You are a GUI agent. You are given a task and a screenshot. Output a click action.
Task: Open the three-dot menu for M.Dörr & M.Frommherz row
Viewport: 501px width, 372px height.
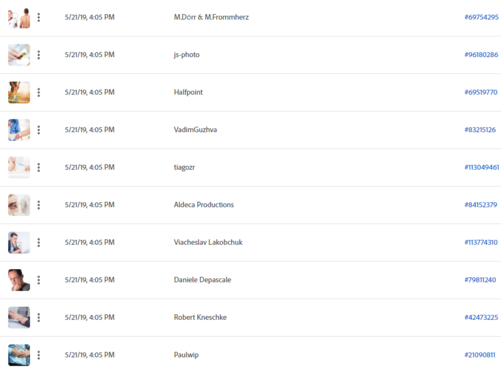click(x=39, y=17)
